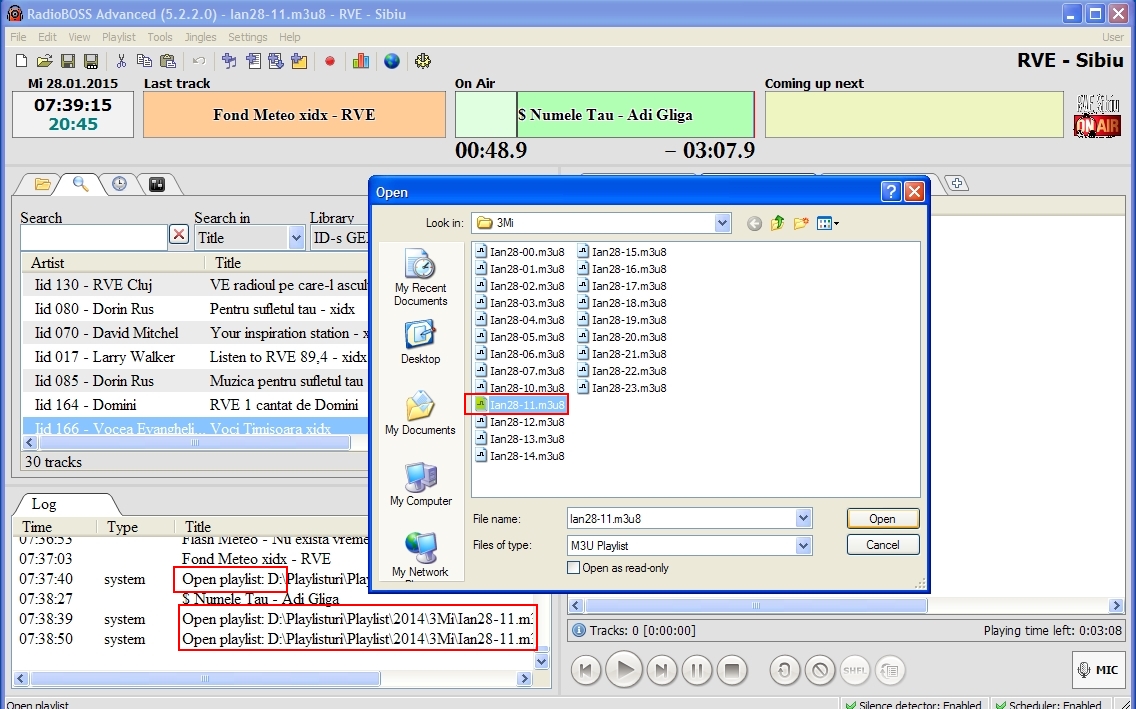This screenshot has width=1136, height=709.
Task: Click the File name input field
Action: (x=681, y=519)
